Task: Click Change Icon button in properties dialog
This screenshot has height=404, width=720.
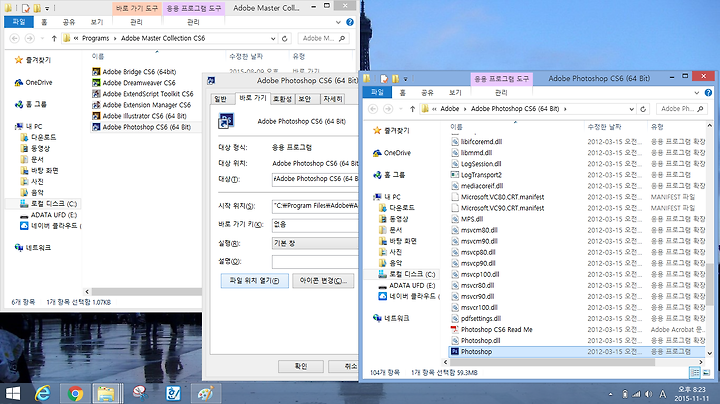Action: (323, 281)
